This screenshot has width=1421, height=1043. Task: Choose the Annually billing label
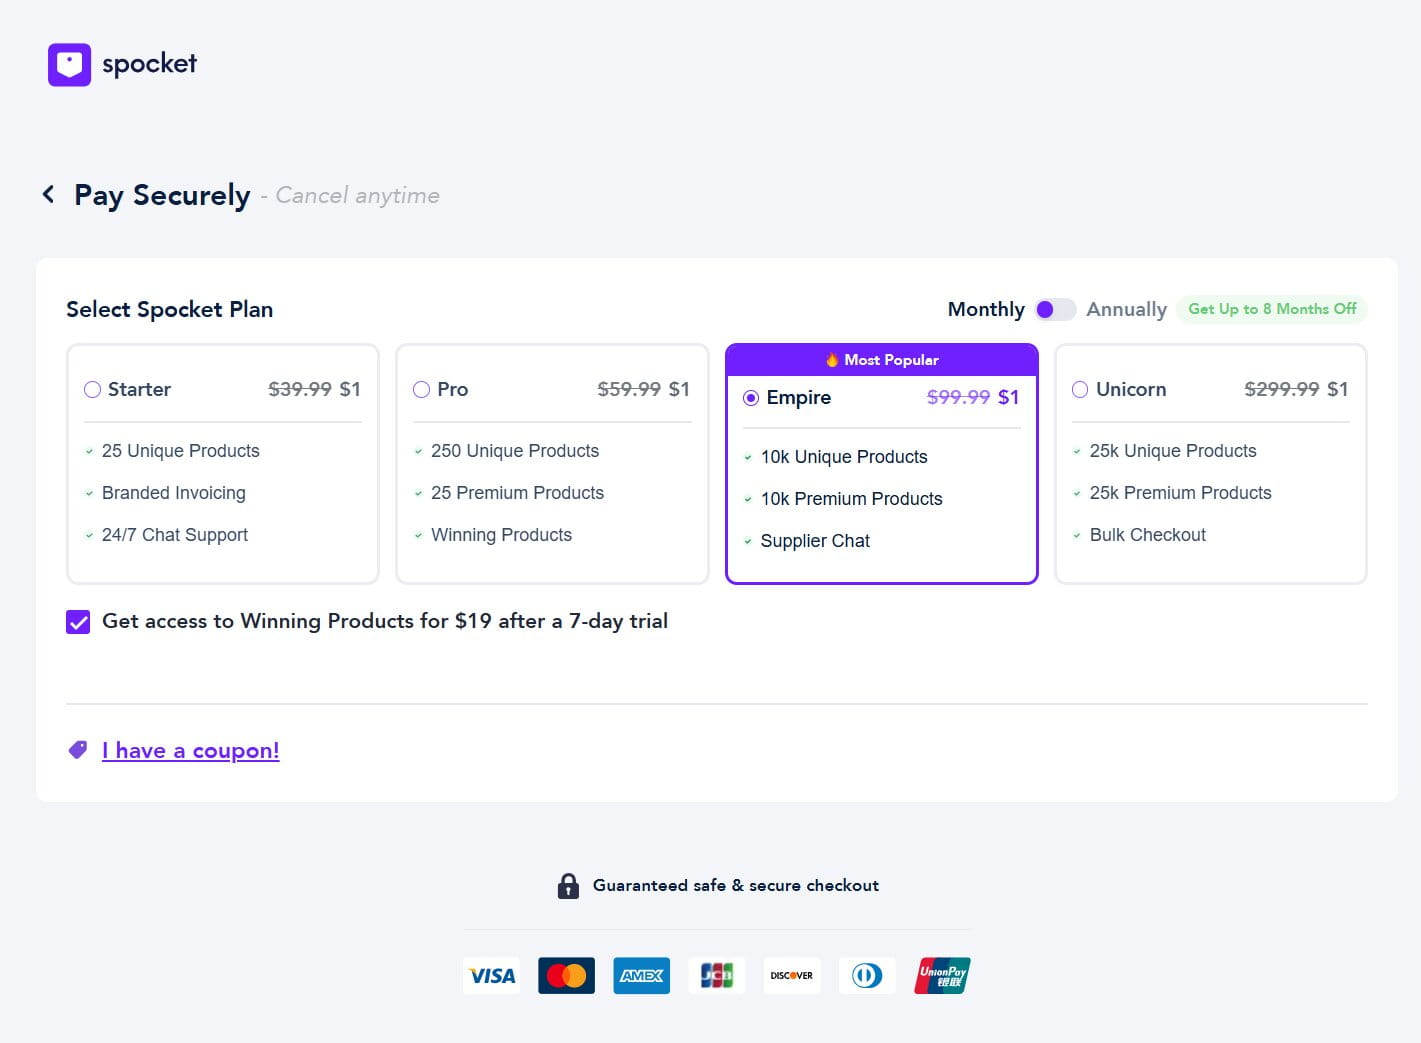click(x=1127, y=309)
